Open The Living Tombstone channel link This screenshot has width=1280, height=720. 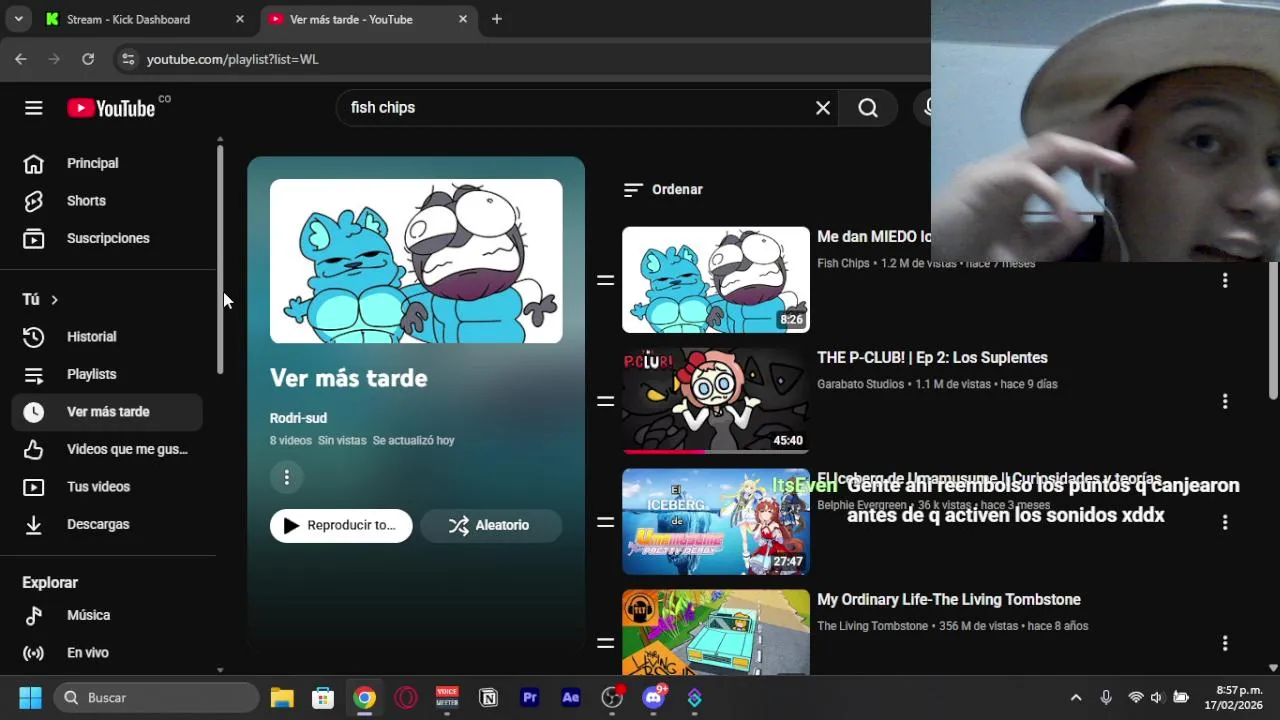[x=872, y=626]
